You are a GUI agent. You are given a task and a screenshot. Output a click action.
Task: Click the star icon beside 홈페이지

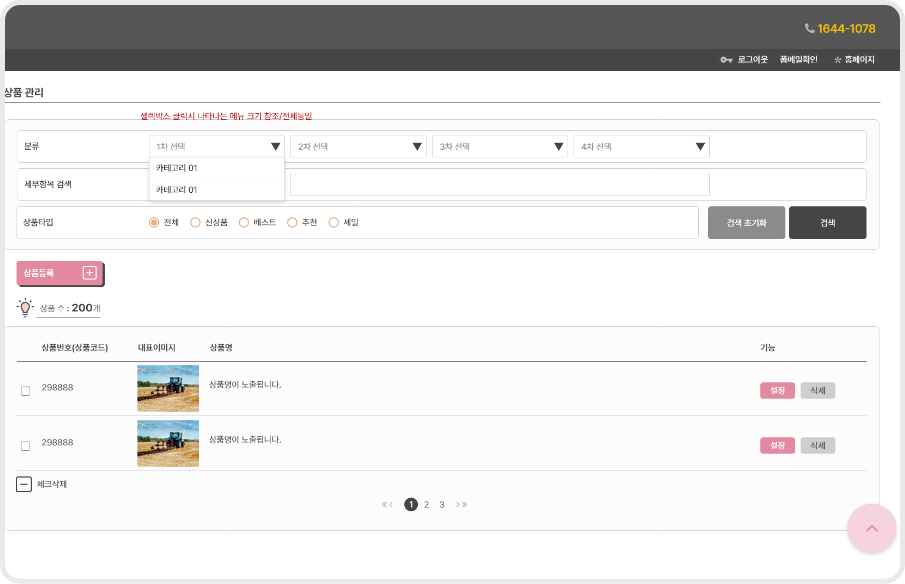837,60
